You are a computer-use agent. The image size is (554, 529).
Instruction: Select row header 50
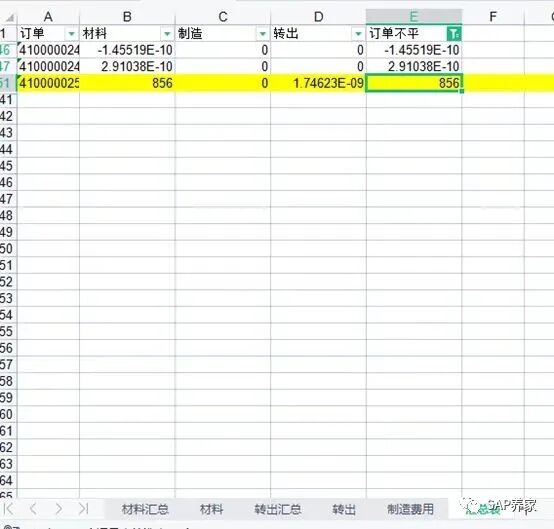[8, 249]
